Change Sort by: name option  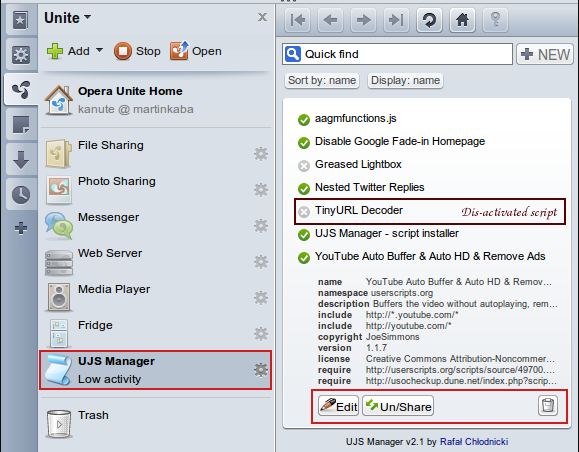point(322,81)
